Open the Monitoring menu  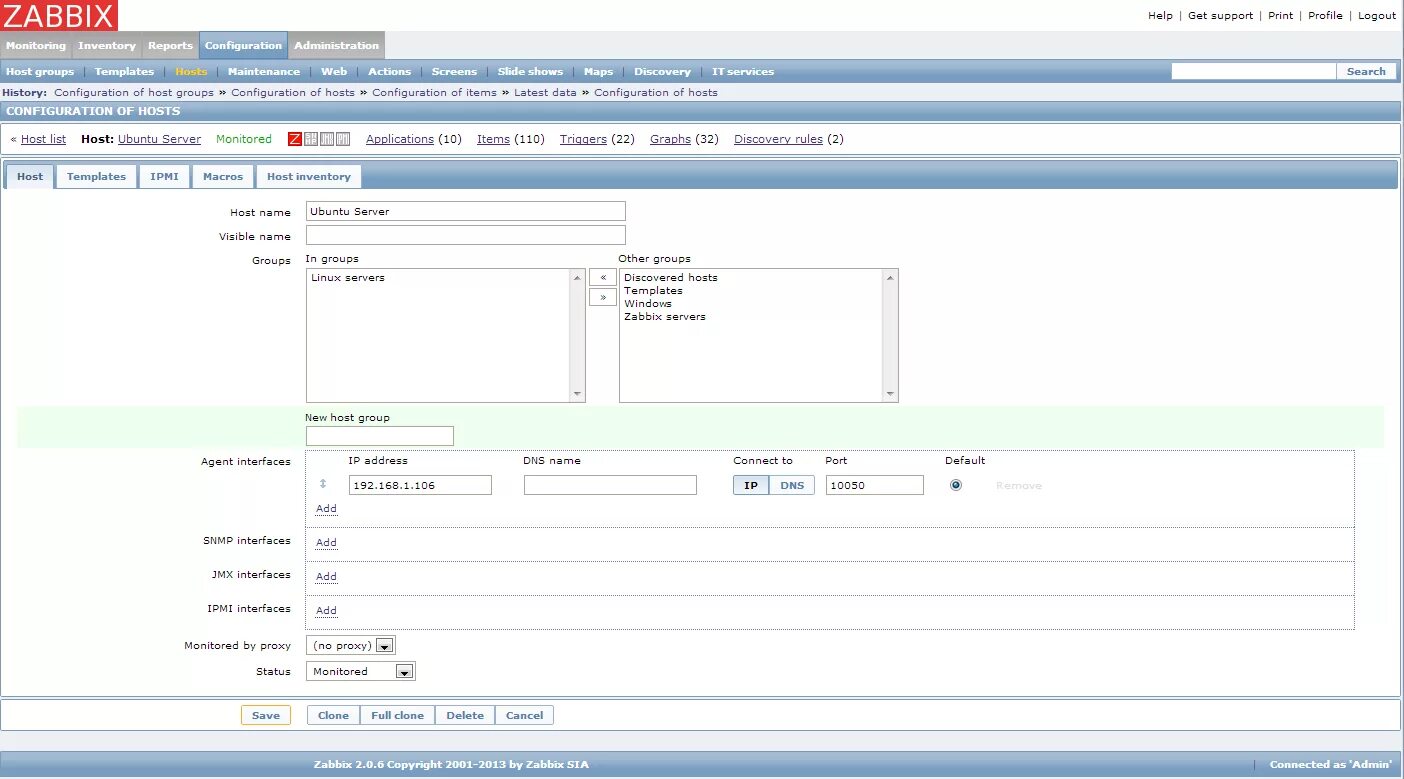point(36,45)
